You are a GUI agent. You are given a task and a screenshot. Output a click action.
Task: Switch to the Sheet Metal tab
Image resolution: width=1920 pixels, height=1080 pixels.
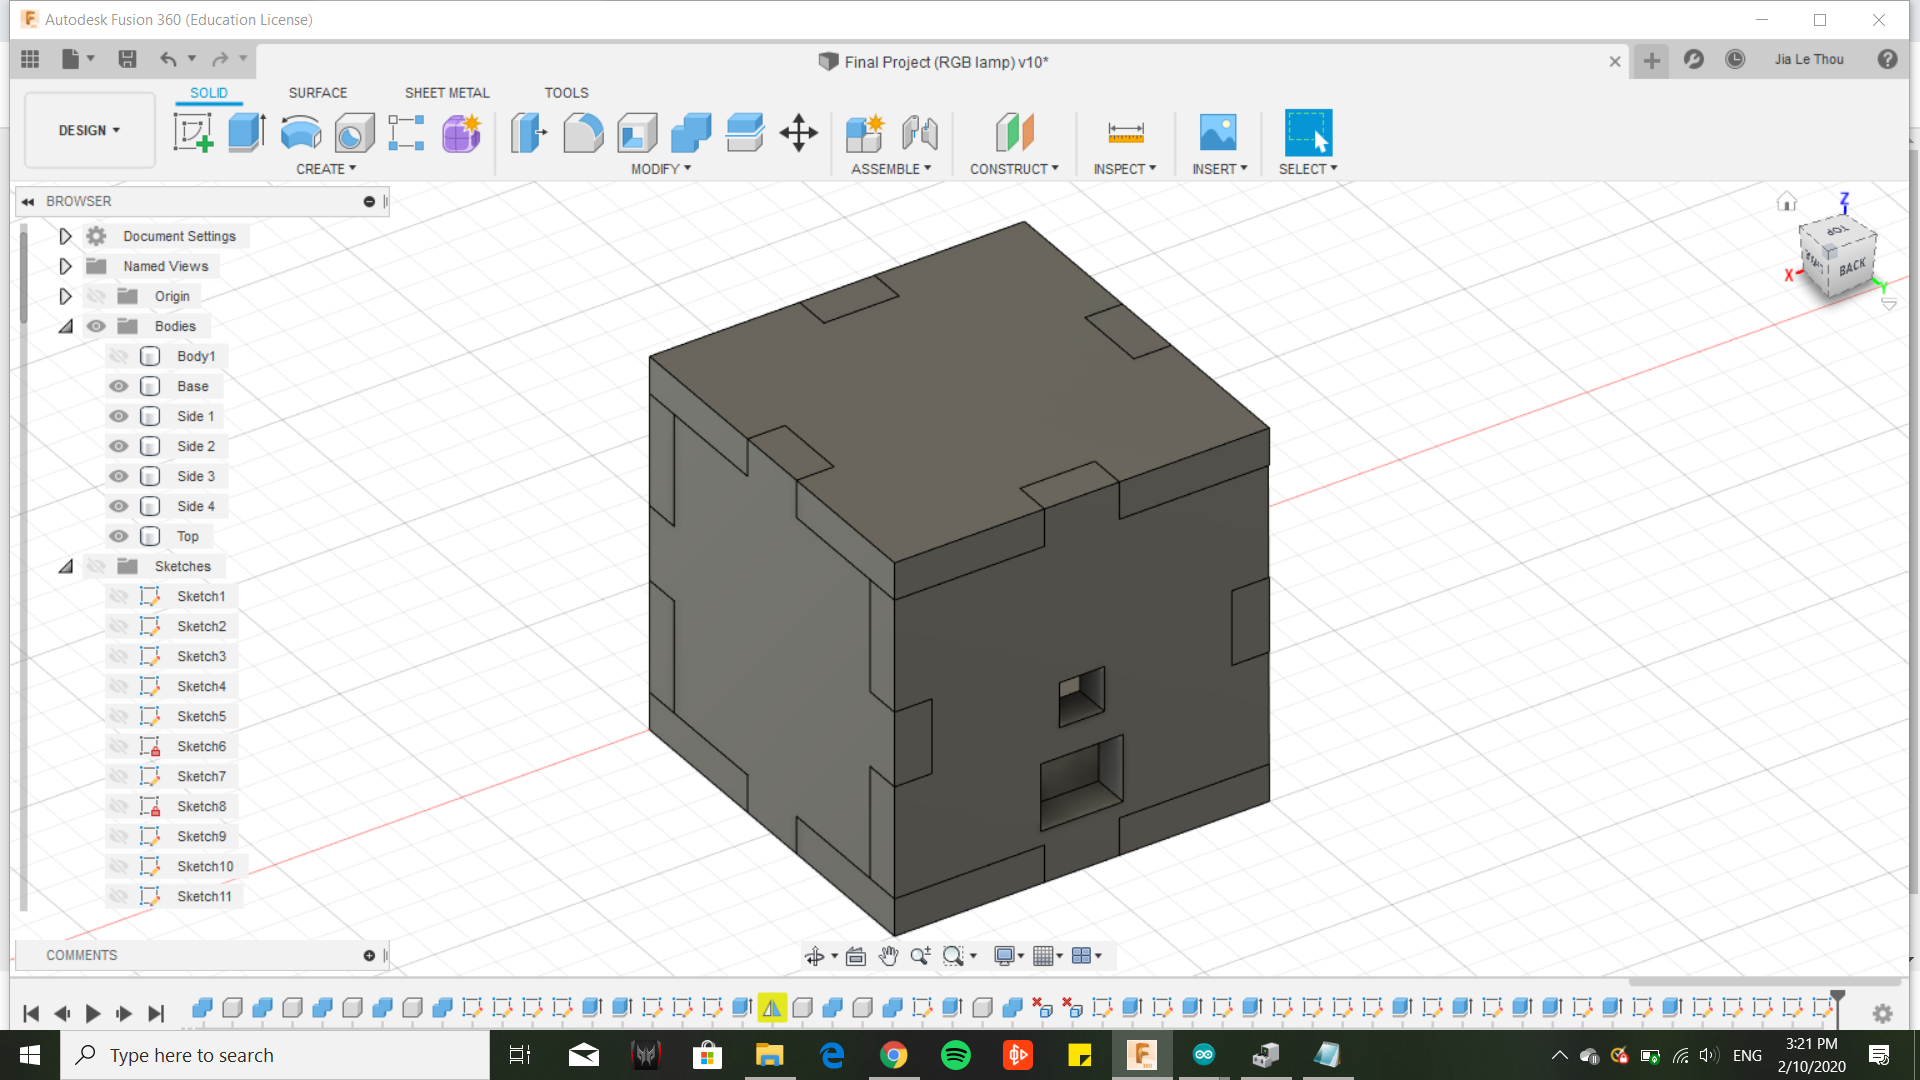click(x=447, y=92)
